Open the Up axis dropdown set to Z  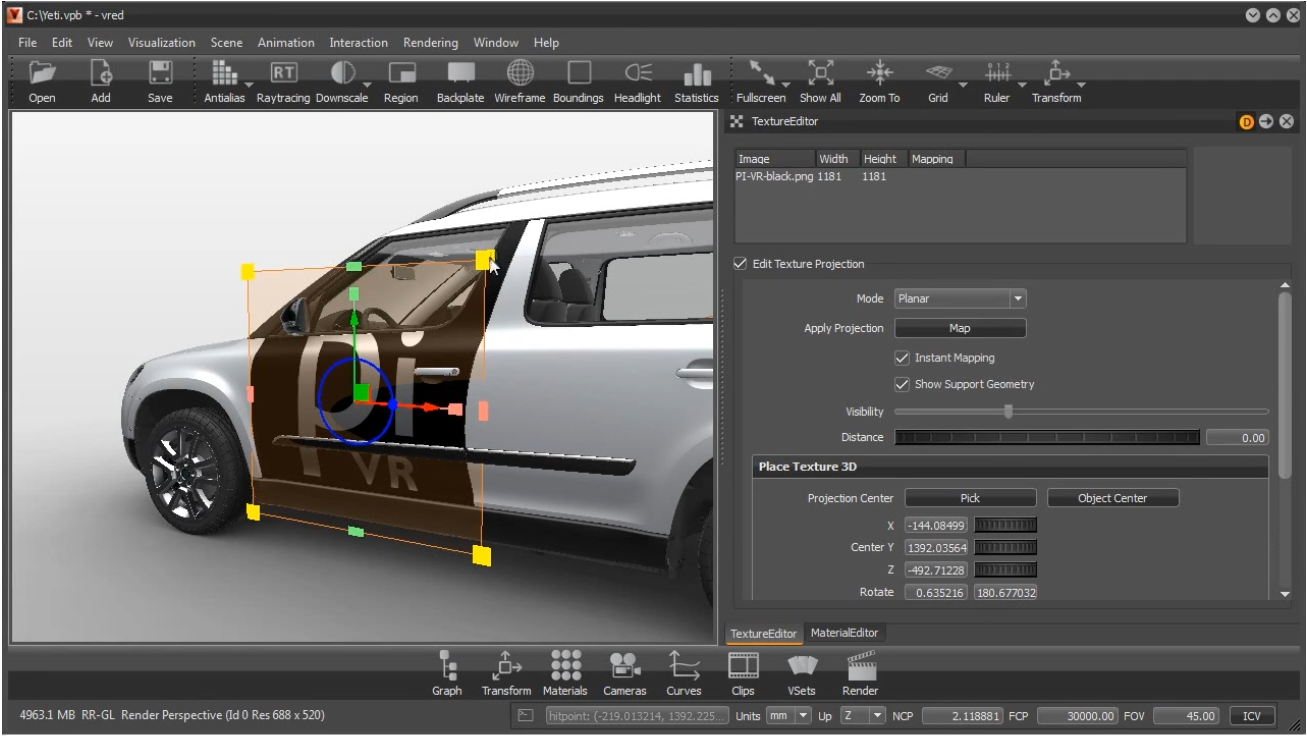[864, 716]
